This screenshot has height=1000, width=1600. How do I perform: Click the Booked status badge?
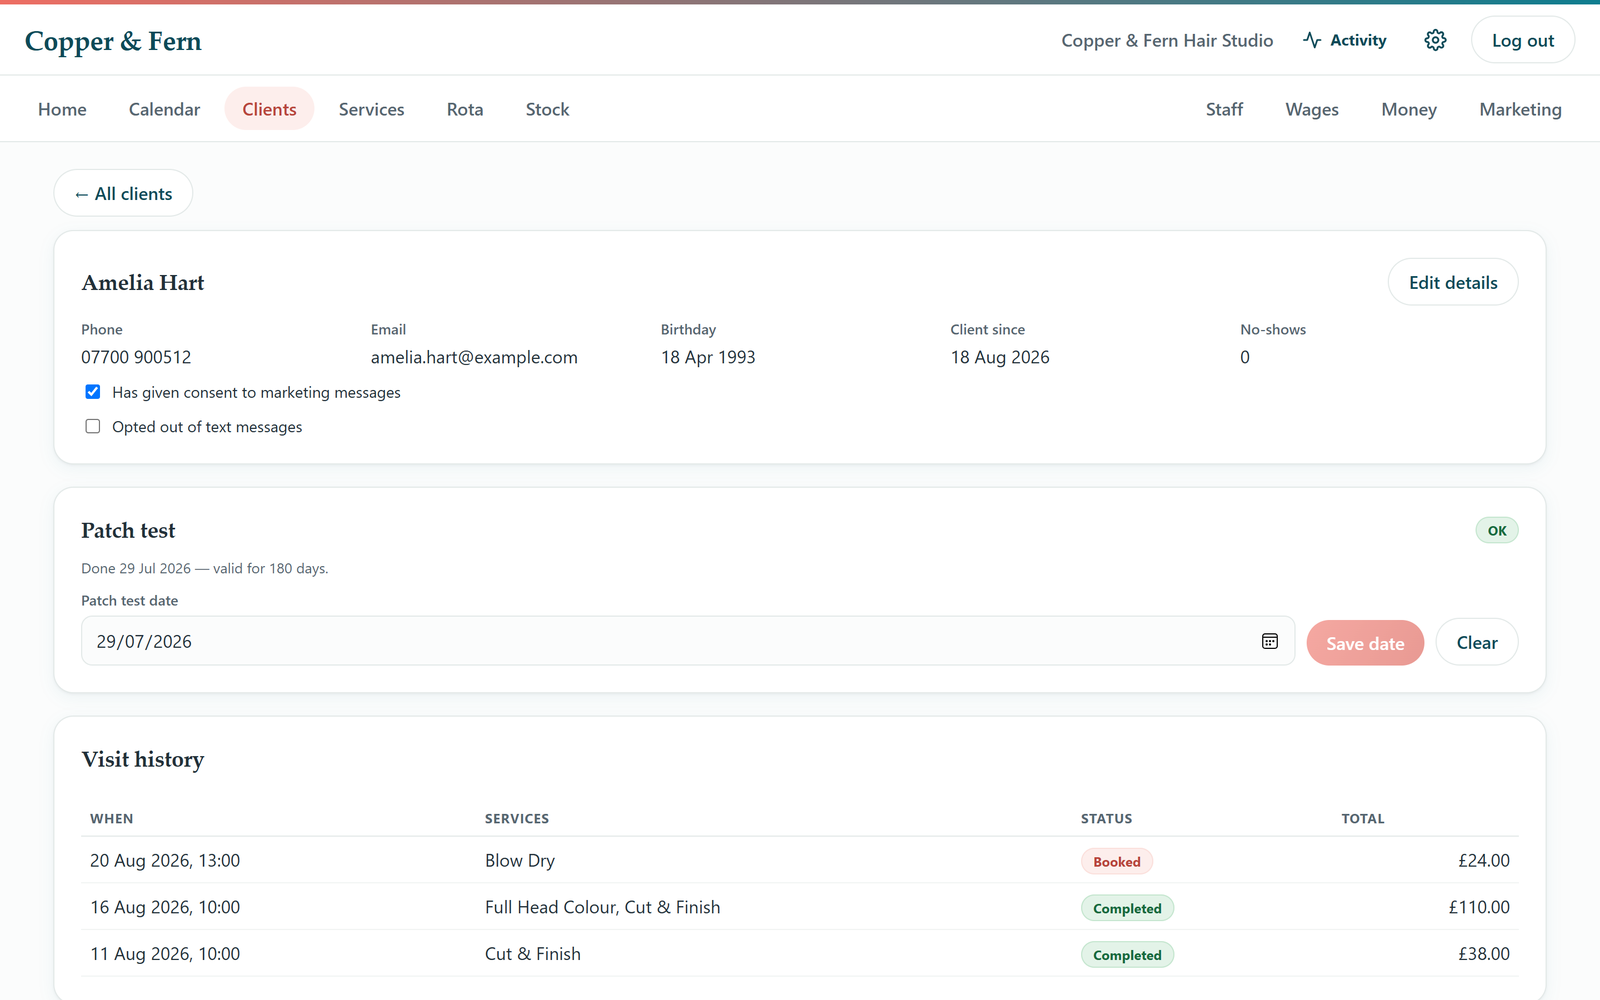1117,861
